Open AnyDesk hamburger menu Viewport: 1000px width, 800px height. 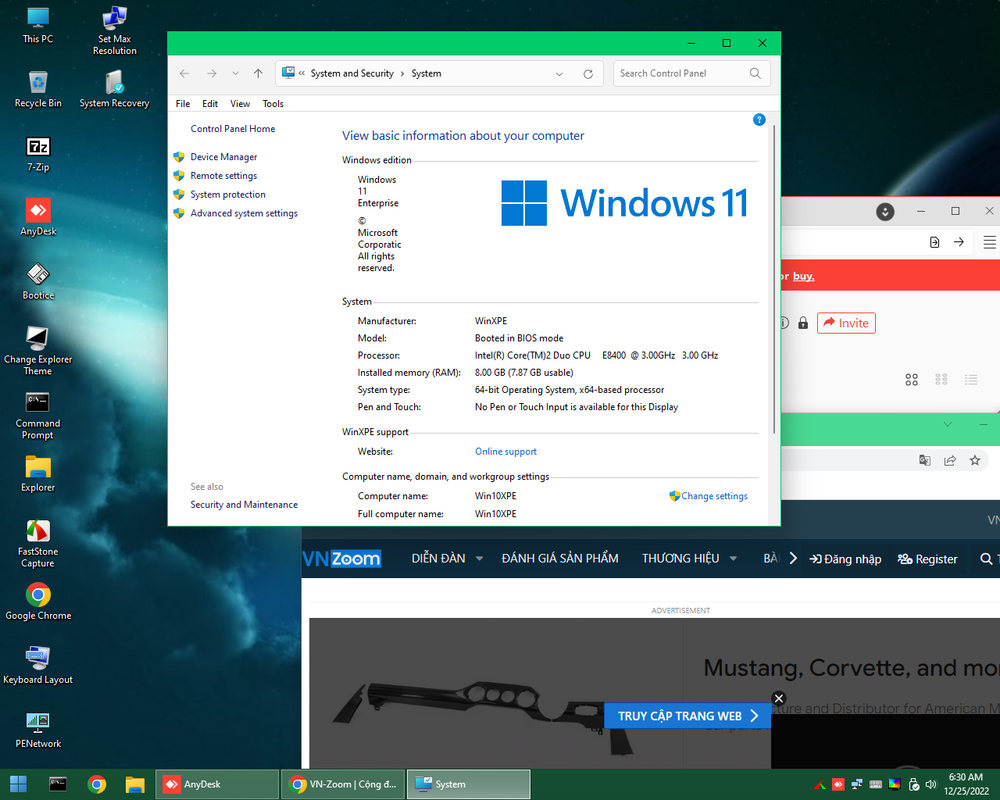click(989, 242)
